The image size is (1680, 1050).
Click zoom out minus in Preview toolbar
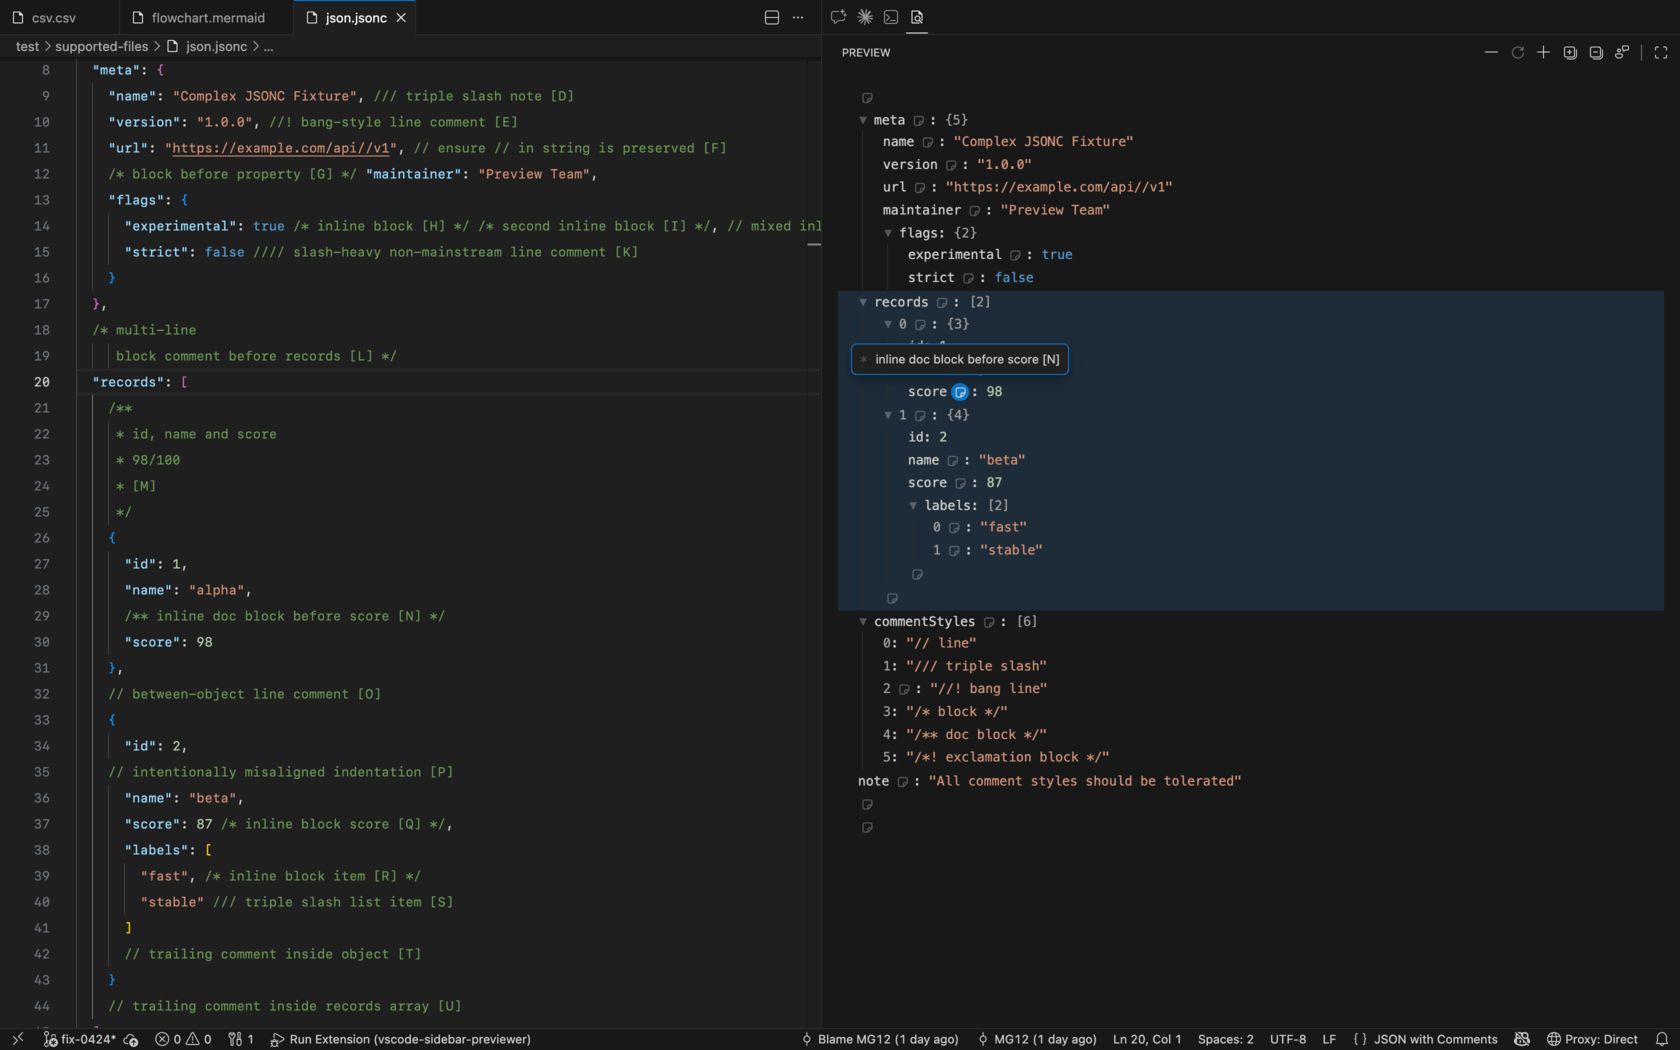point(1491,52)
